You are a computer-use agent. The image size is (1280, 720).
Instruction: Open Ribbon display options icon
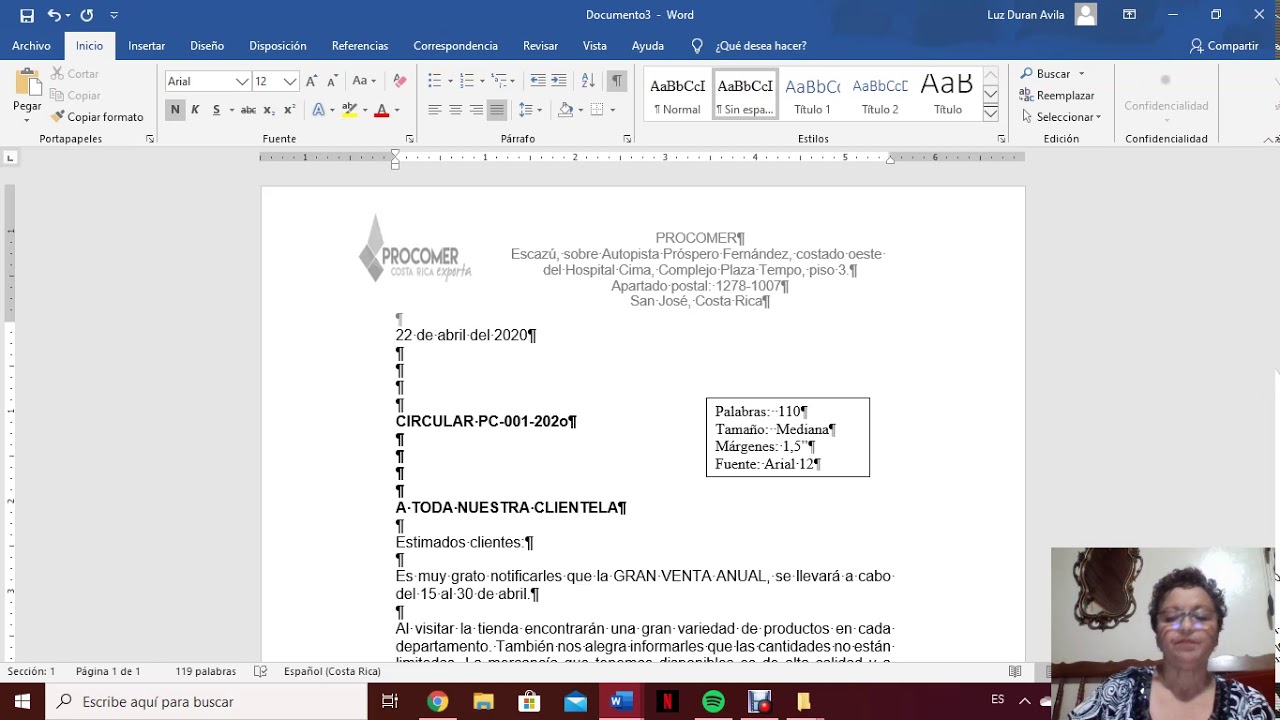click(x=1129, y=15)
